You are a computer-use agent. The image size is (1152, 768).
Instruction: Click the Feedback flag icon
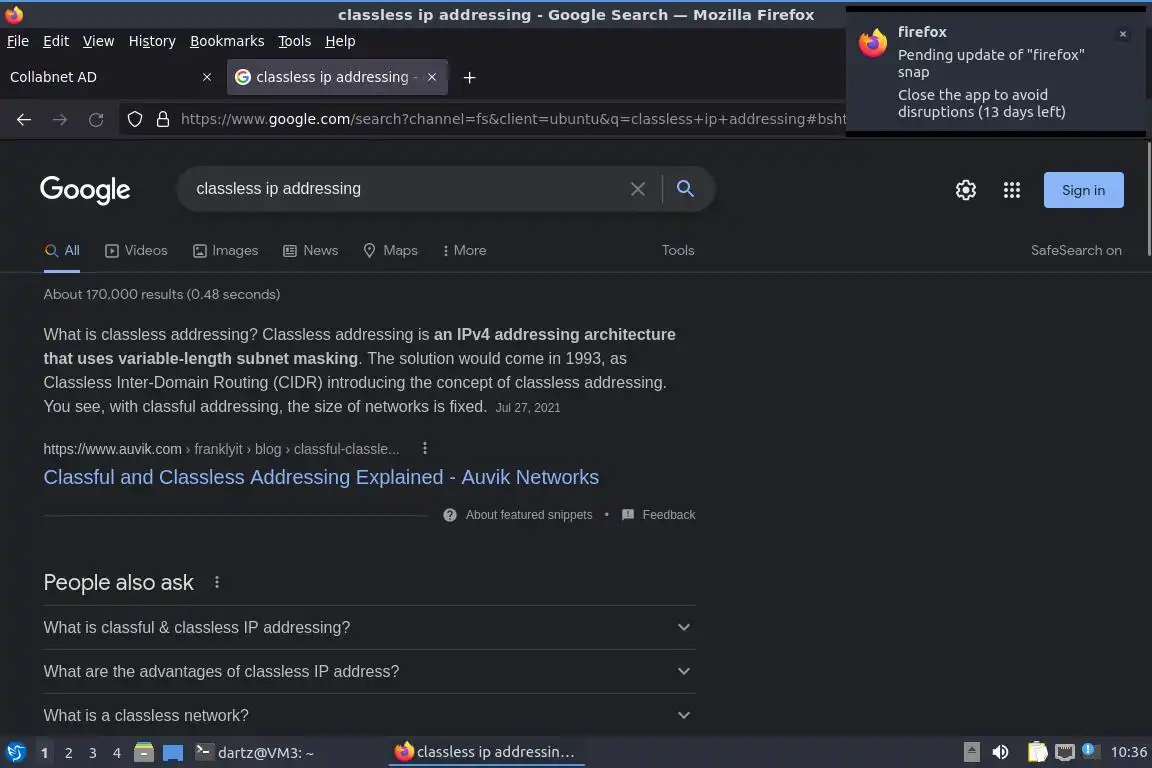(x=627, y=514)
